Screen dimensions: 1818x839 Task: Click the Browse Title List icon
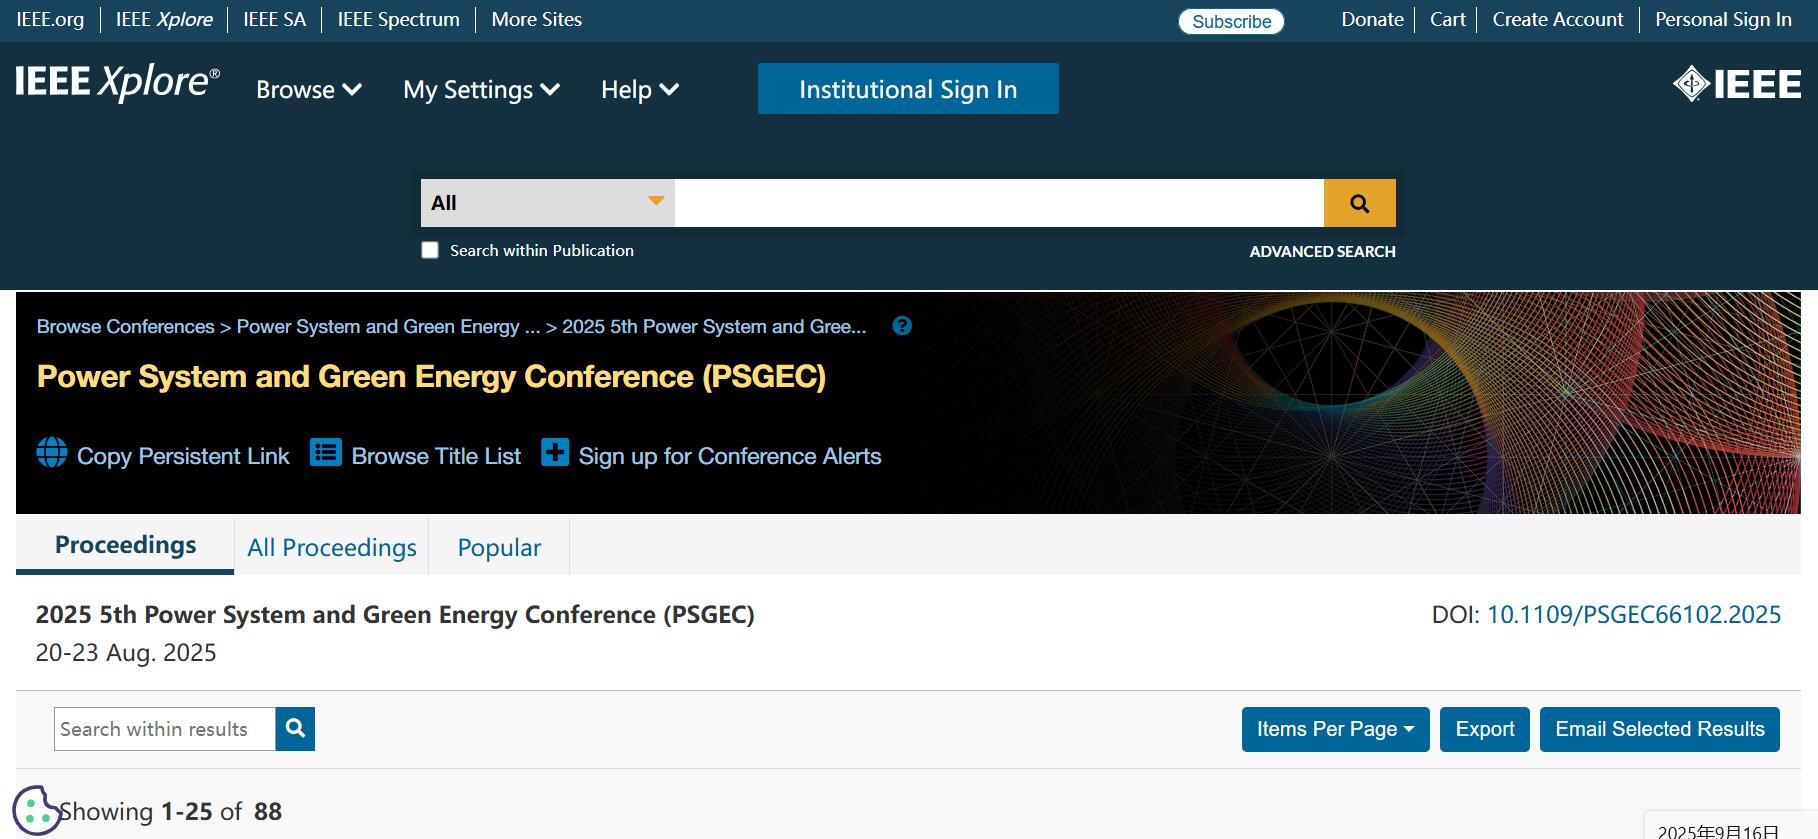pyautogui.click(x=326, y=453)
